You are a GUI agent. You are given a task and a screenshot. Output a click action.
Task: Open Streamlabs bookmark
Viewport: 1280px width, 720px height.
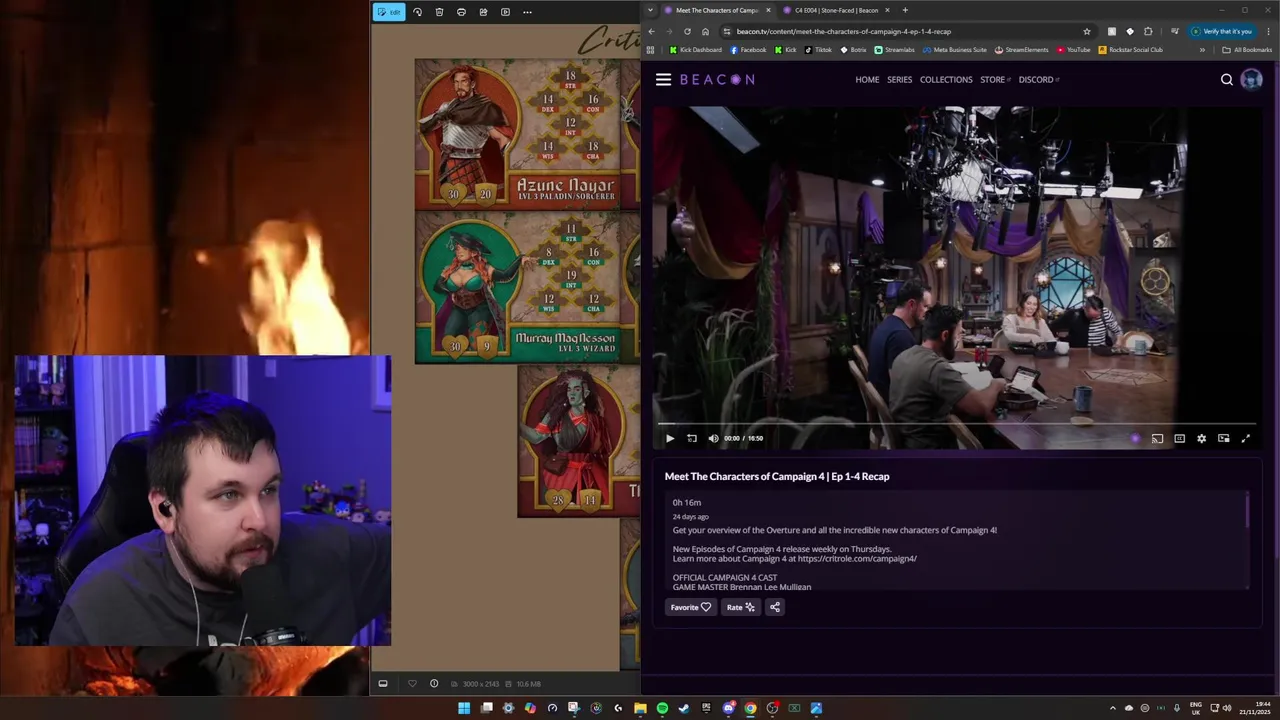click(x=894, y=50)
